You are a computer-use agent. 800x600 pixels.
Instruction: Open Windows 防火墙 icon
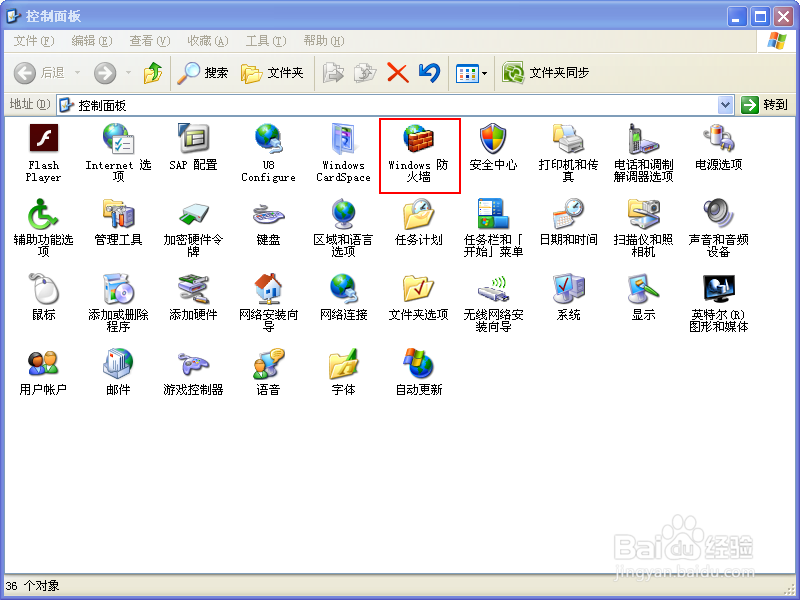click(418, 153)
